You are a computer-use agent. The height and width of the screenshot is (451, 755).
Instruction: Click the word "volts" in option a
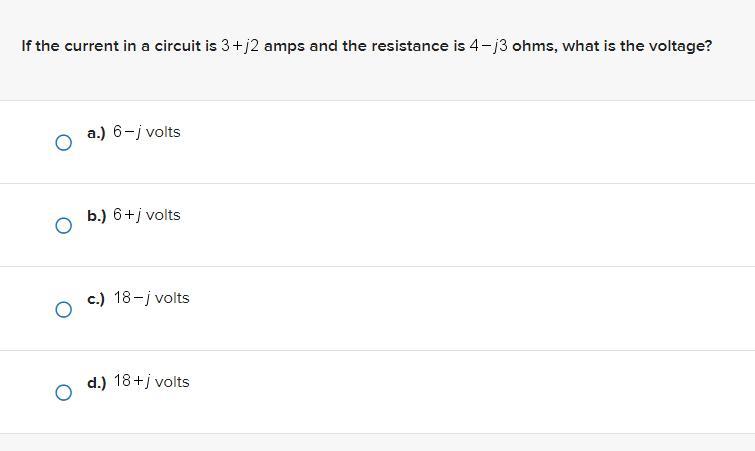tap(163, 132)
